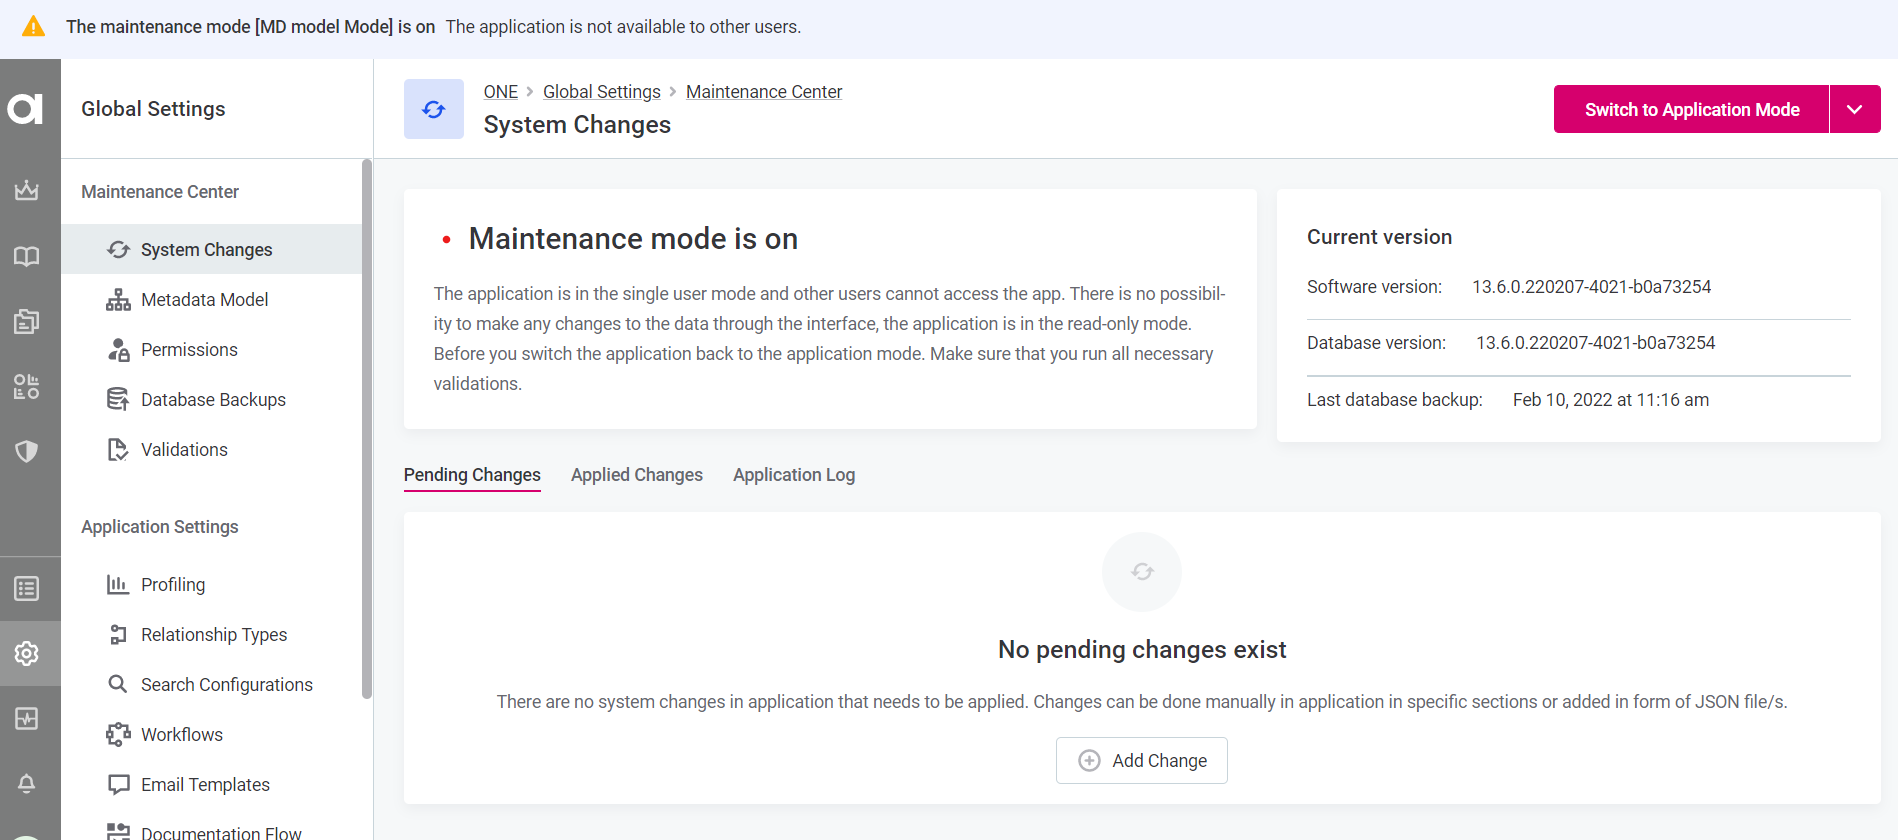Viewport: 1898px width, 840px height.
Task: Click the bell notifications icon
Action: pyautogui.click(x=27, y=784)
